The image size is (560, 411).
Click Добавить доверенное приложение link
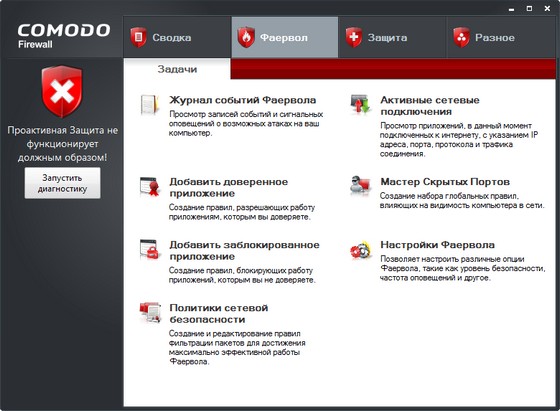(x=229, y=187)
